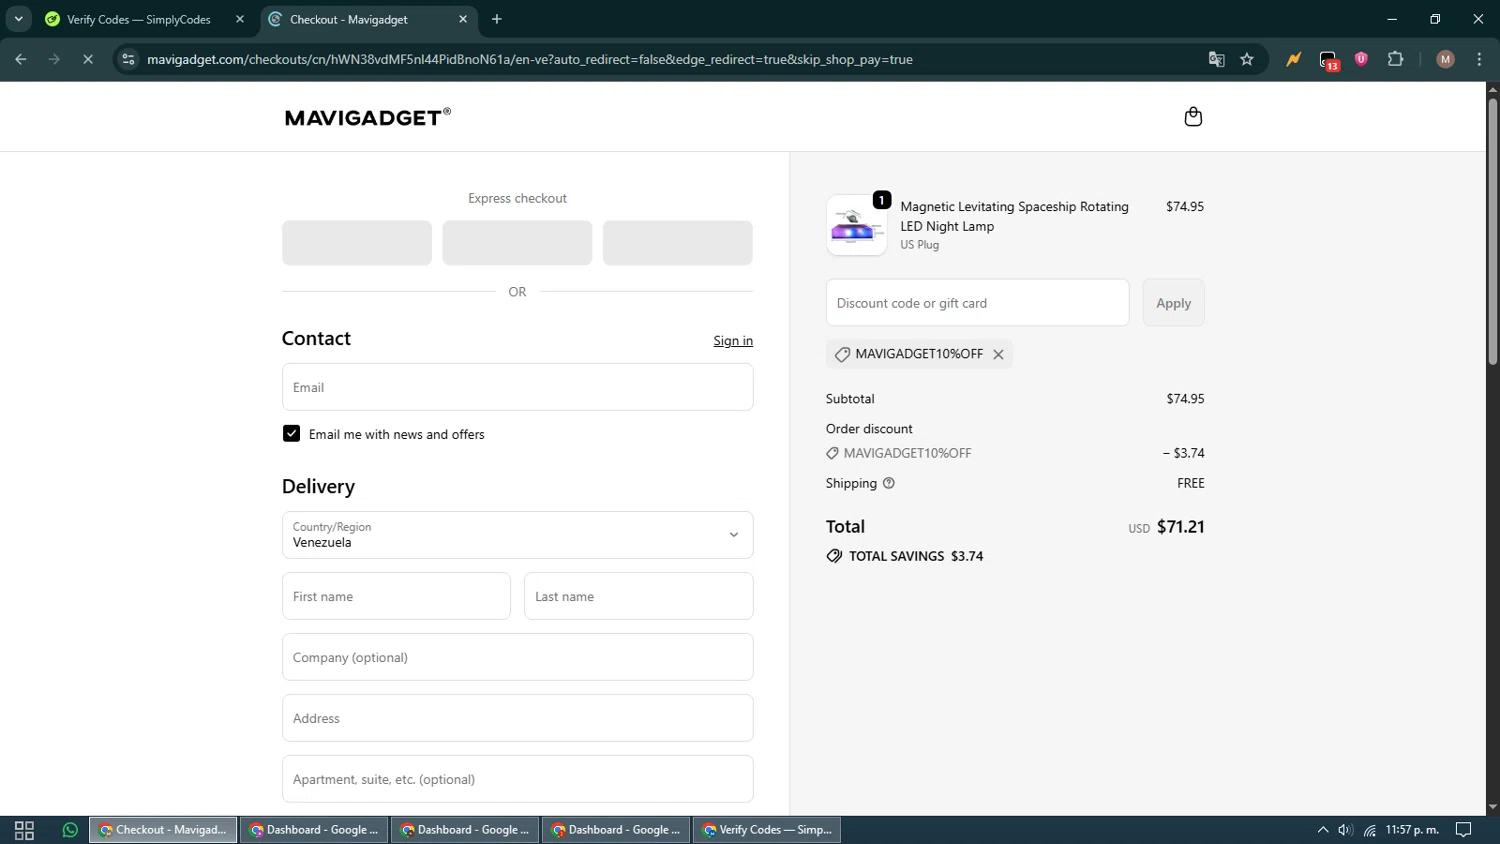Focus the Email input field
Screen dimensions: 1500x844
click(x=517, y=387)
